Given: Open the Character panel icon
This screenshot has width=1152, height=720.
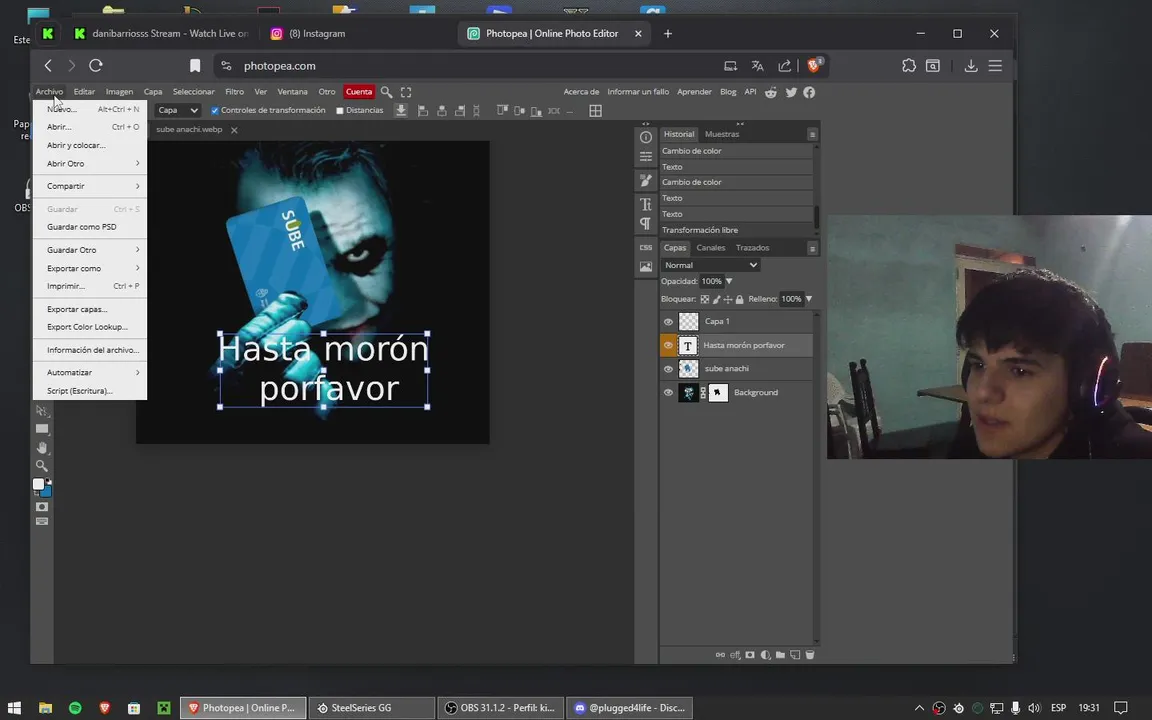Looking at the screenshot, I should tap(646, 204).
